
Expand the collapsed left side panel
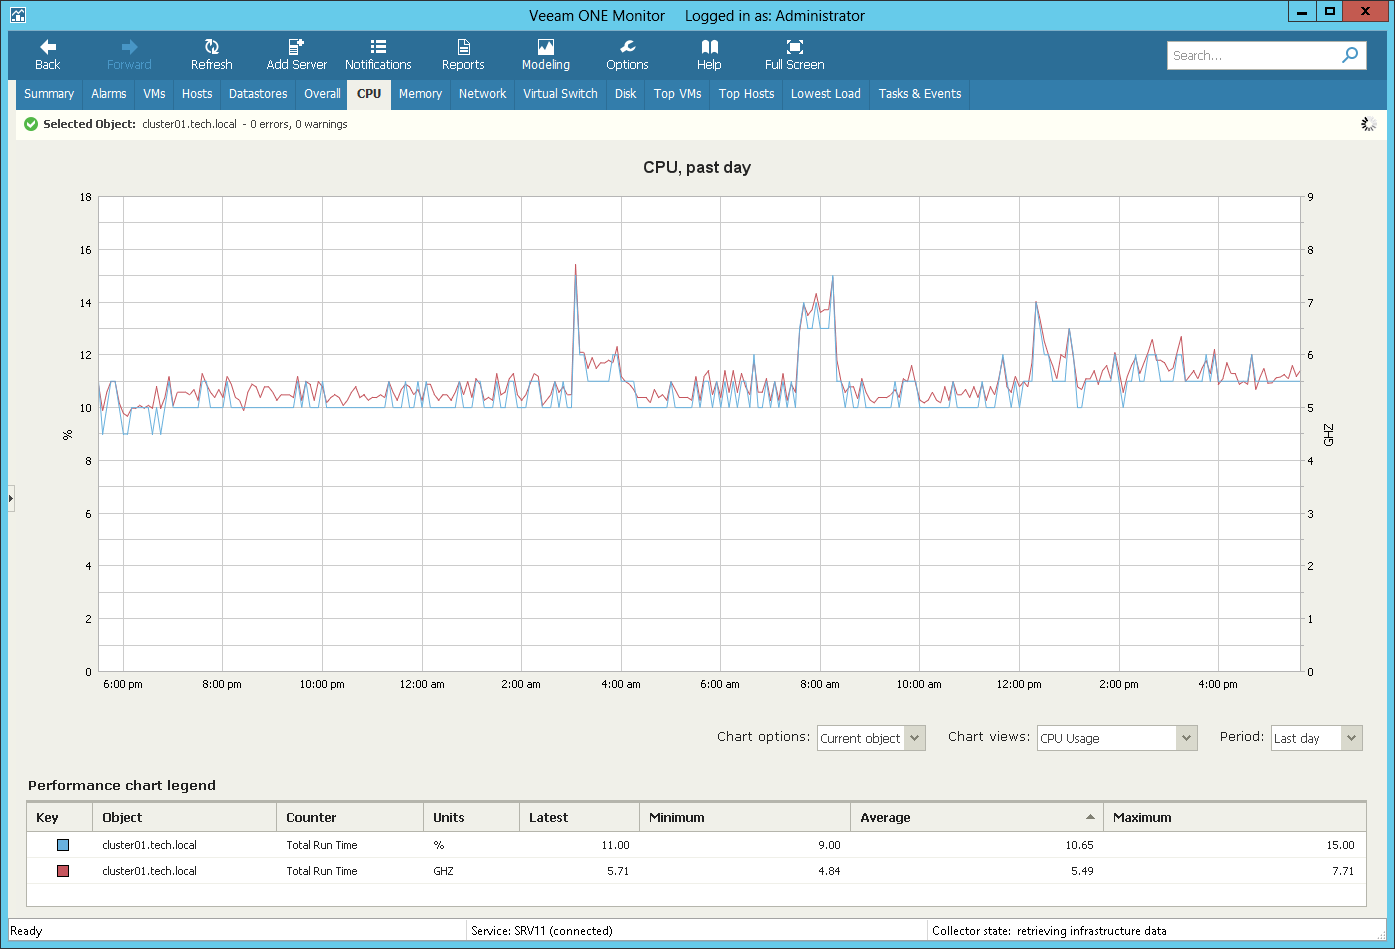click(x=11, y=497)
